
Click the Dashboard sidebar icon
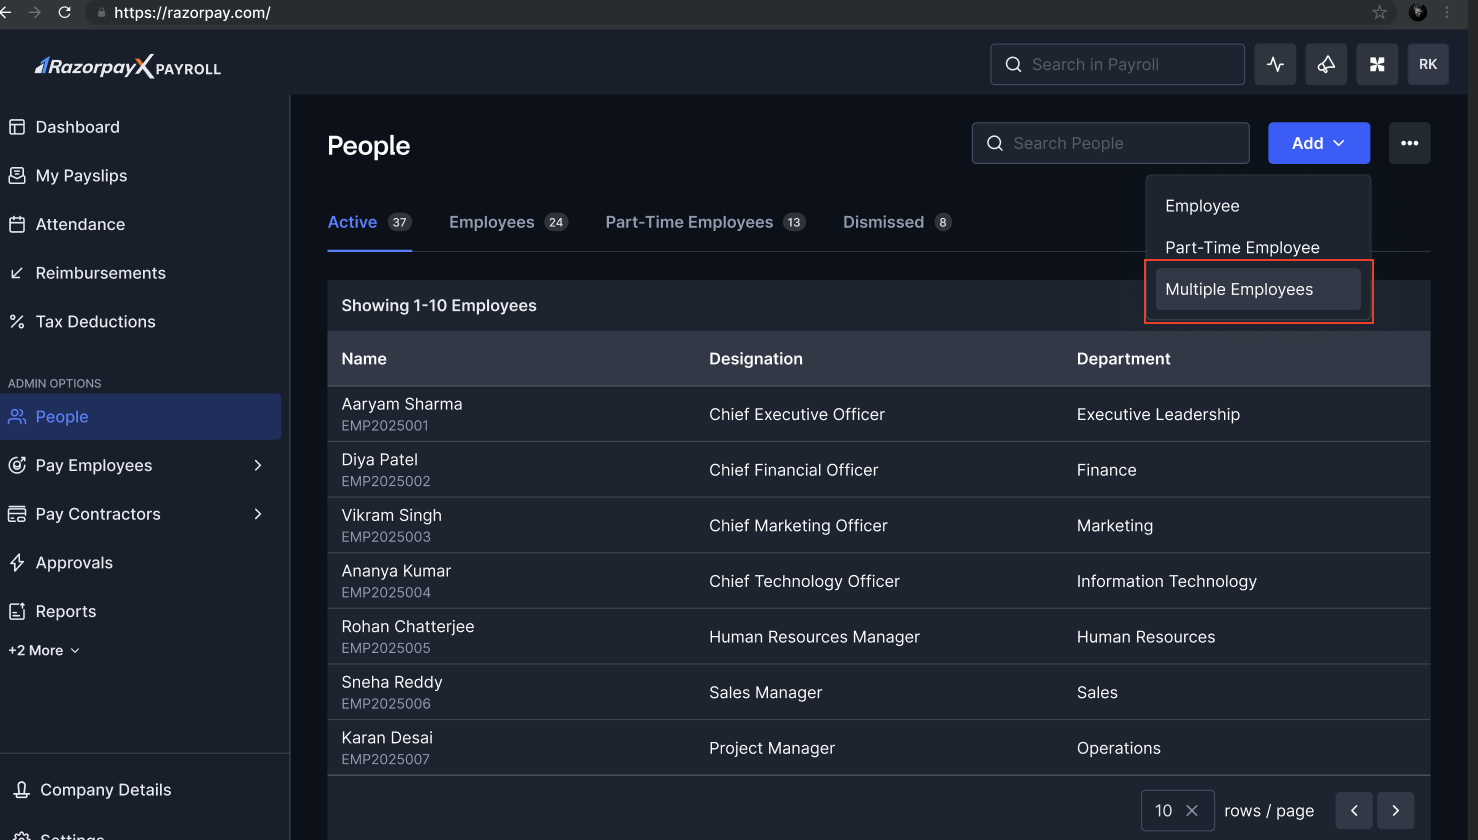click(17, 127)
